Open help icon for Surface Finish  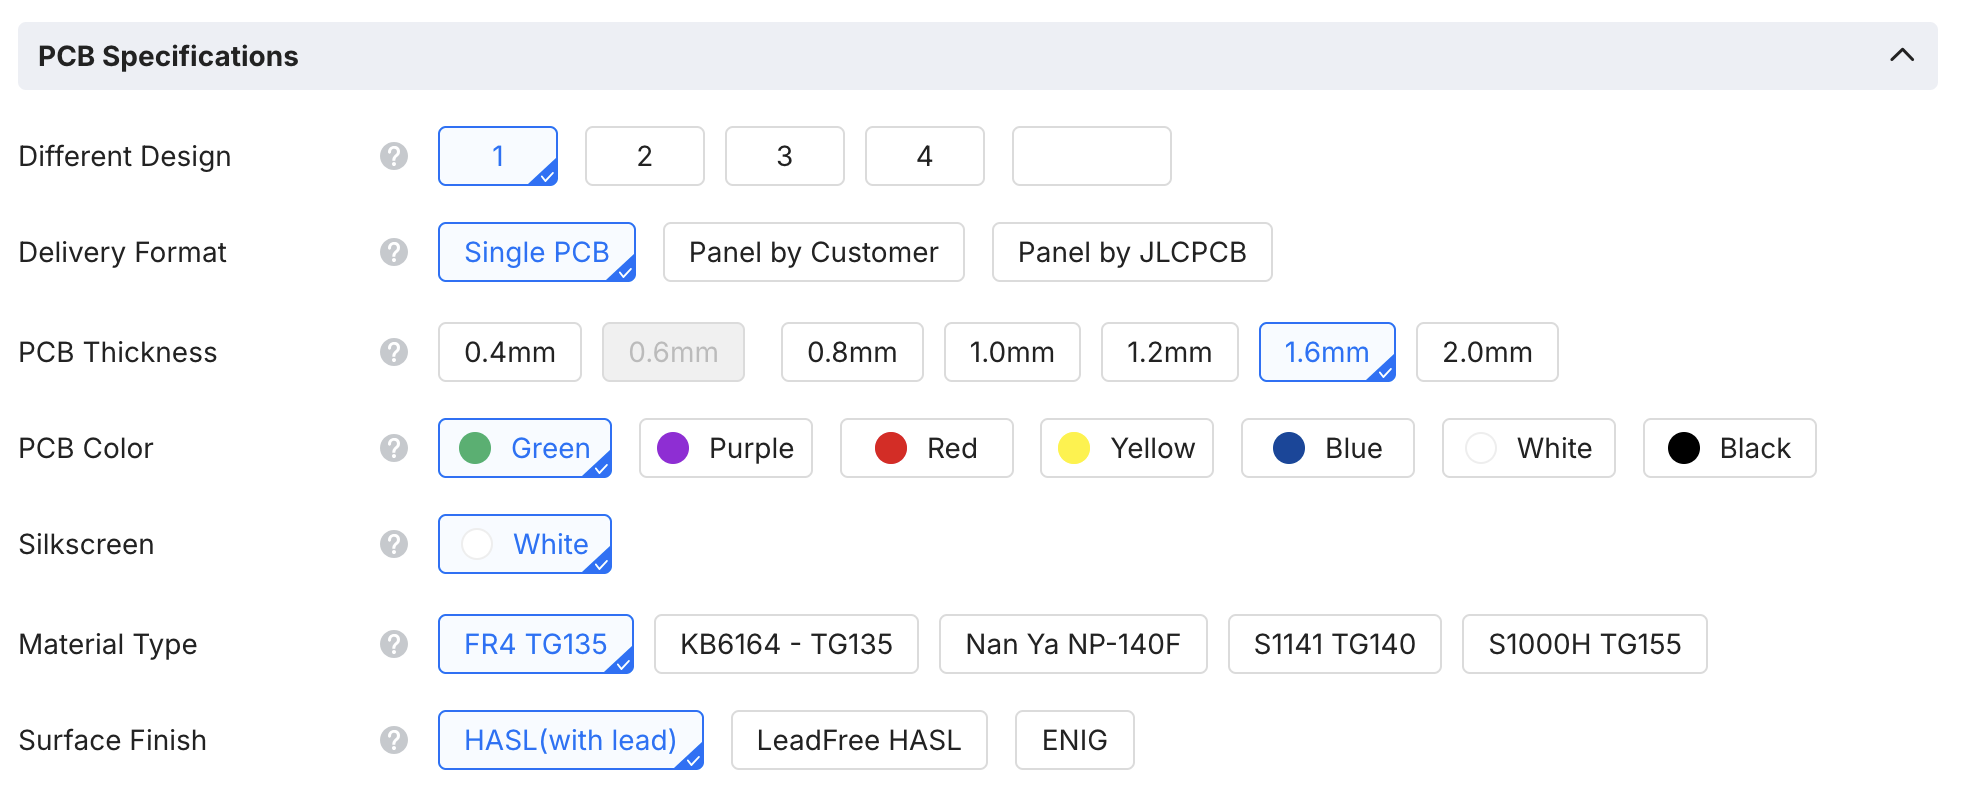click(394, 740)
